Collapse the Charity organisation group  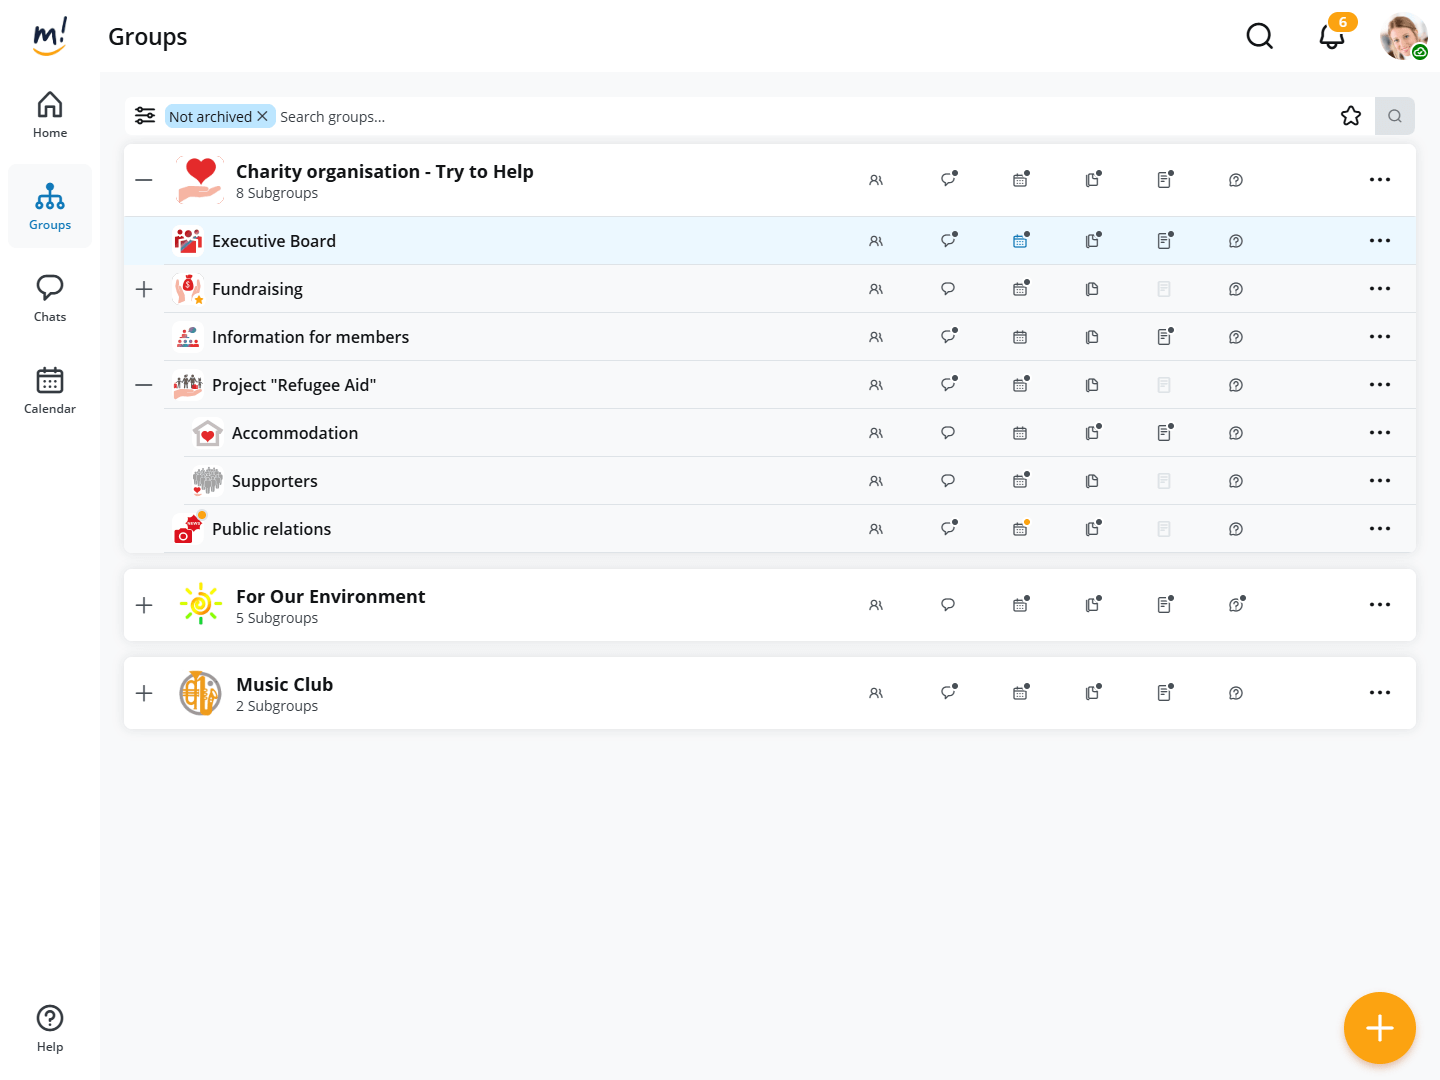144,180
